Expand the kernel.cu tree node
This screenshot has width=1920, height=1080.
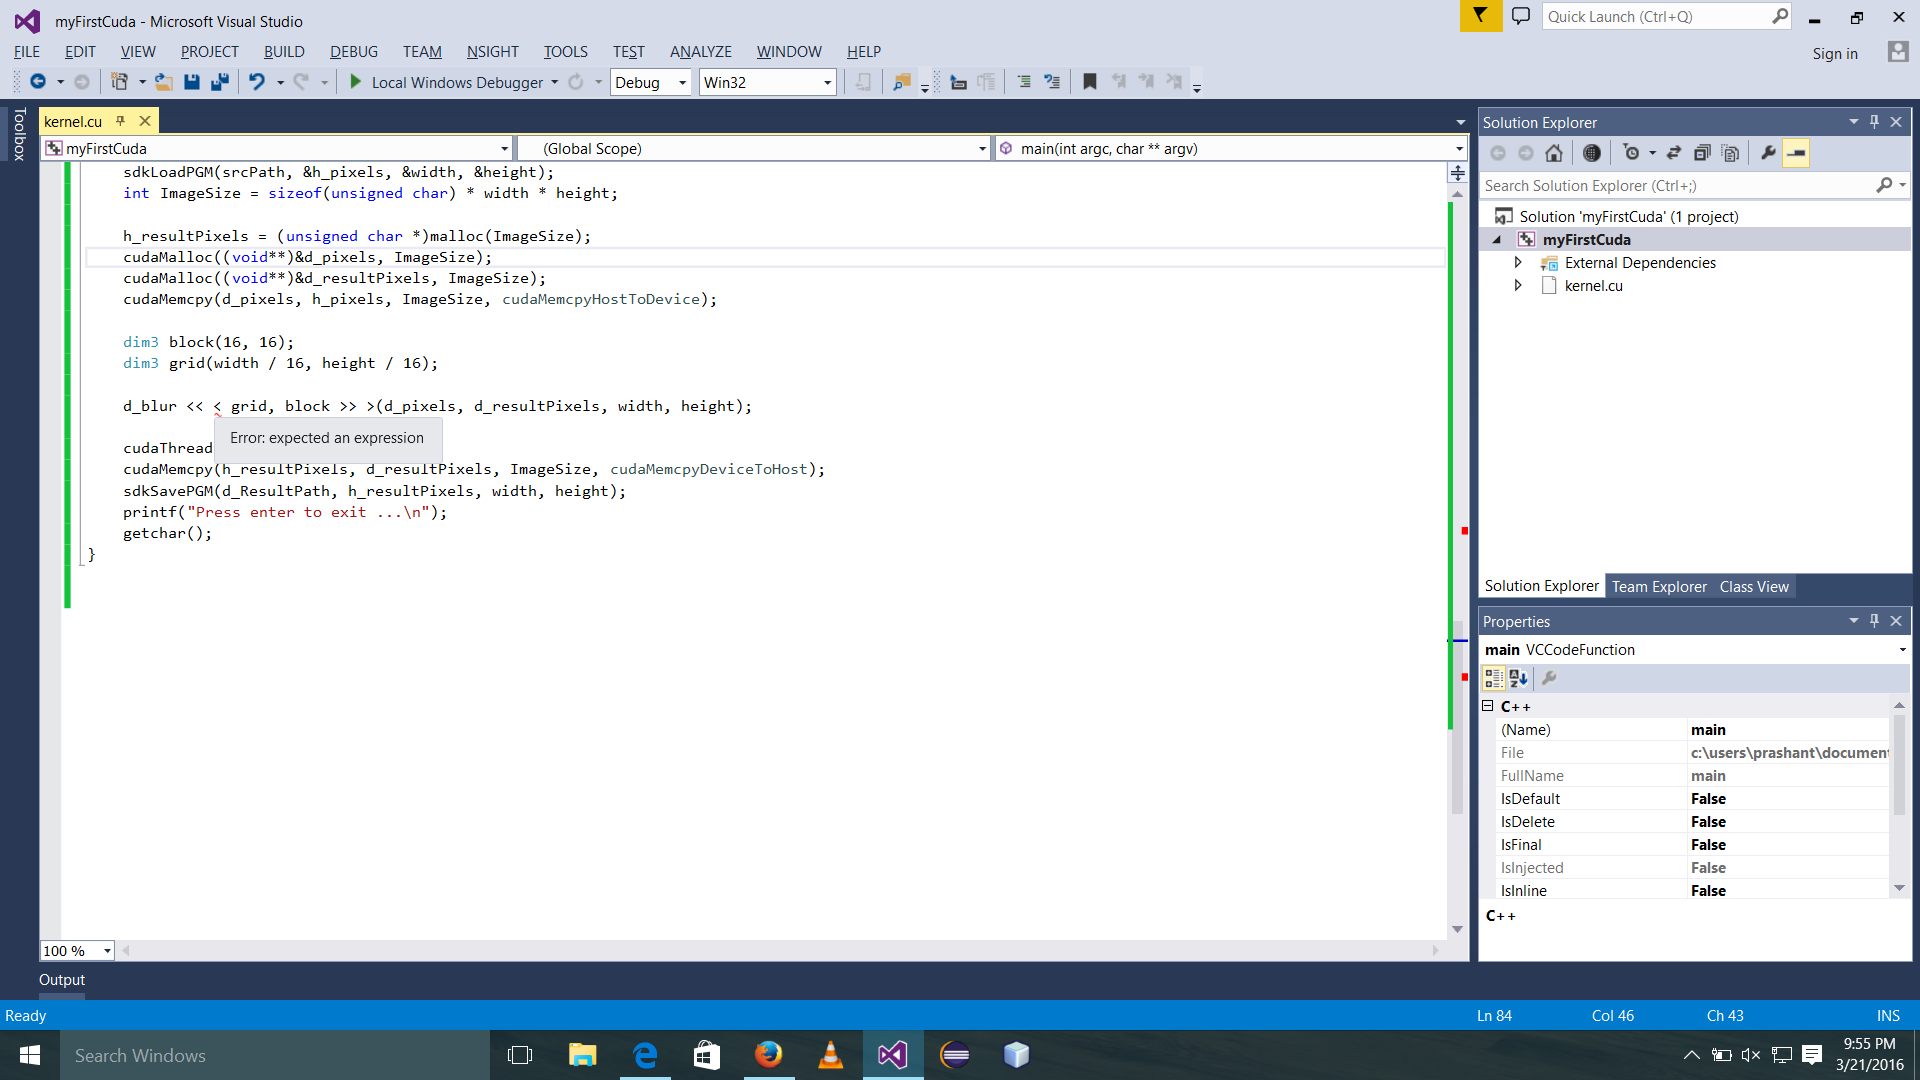[1517, 285]
